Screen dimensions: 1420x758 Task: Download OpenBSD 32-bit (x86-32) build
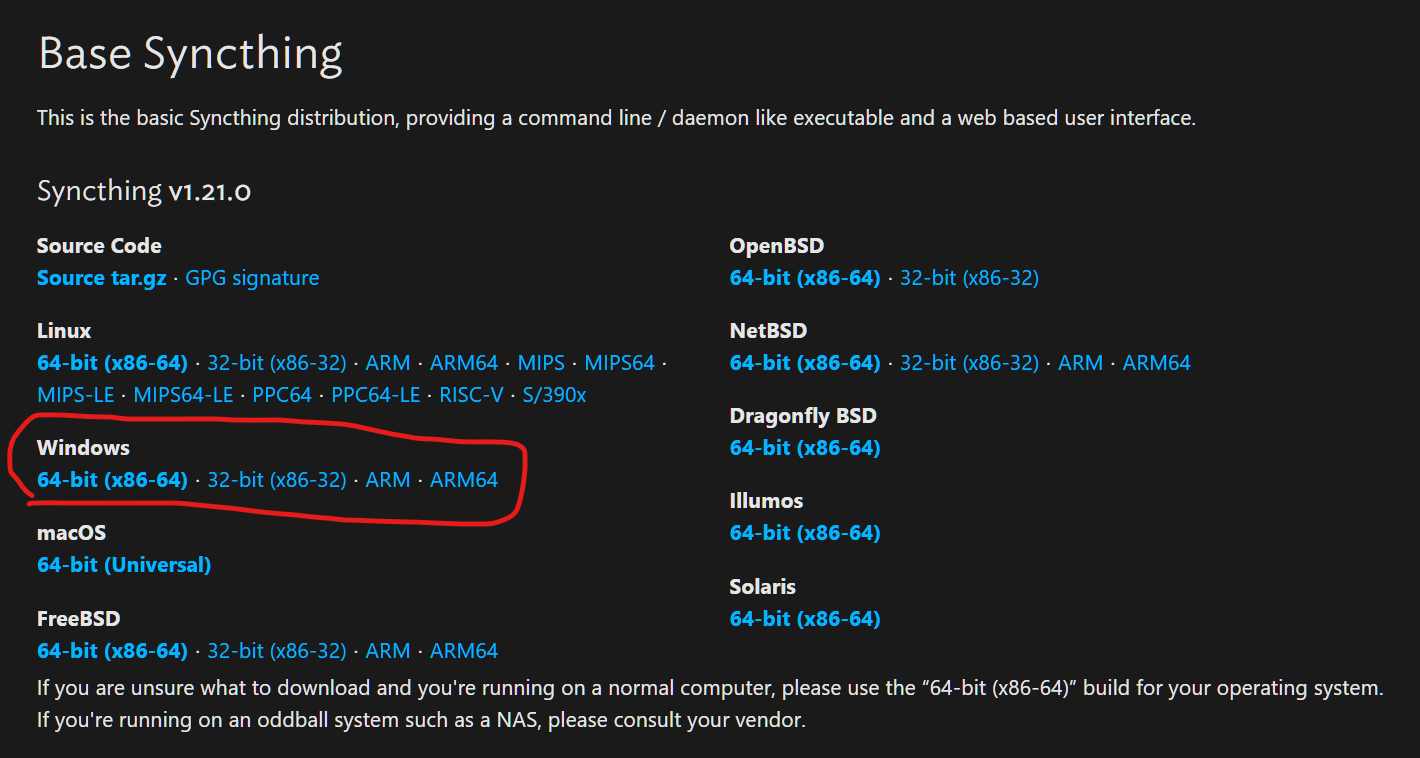[969, 278]
